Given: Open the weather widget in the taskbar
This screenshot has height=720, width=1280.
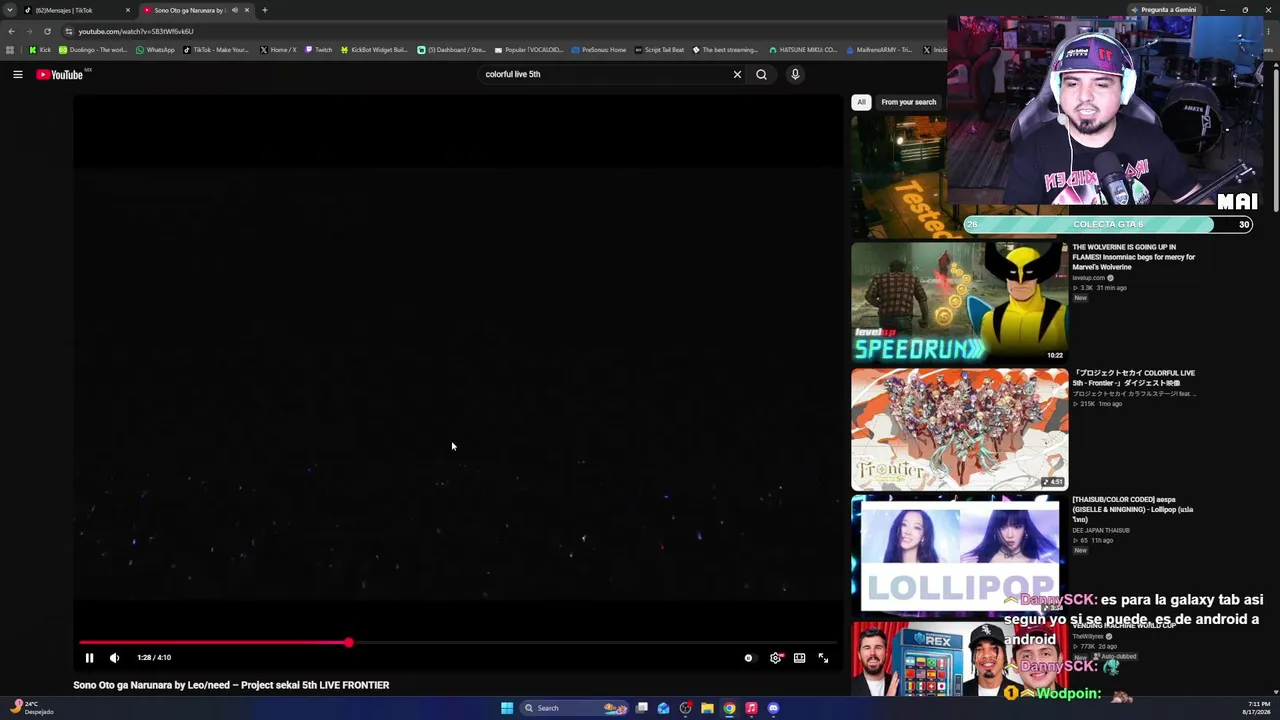Looking at the screenshot, I should click(x=30, y=708).
